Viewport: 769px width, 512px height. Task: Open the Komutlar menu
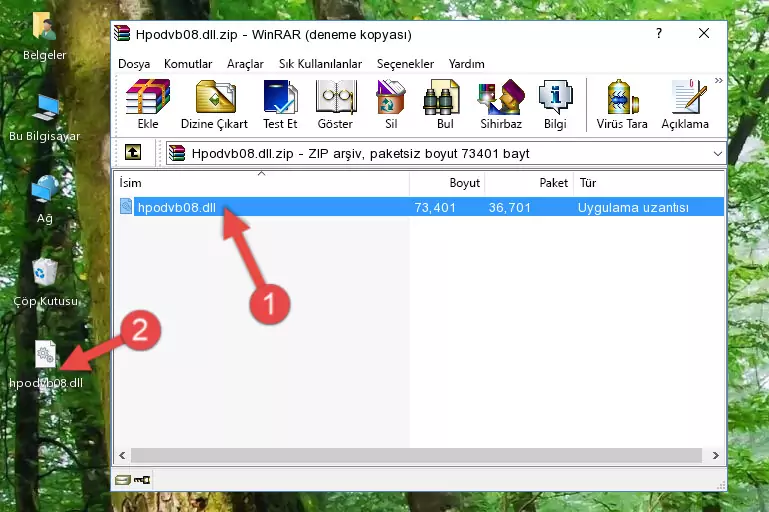coord(188,64)
